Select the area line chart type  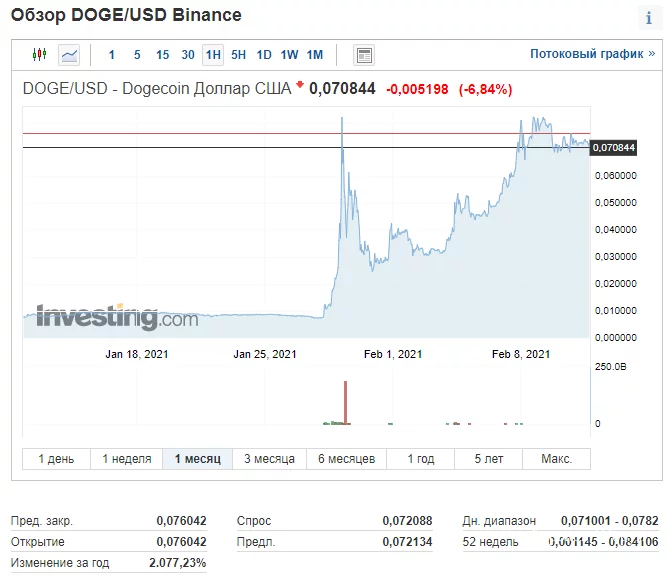[69, 55]
